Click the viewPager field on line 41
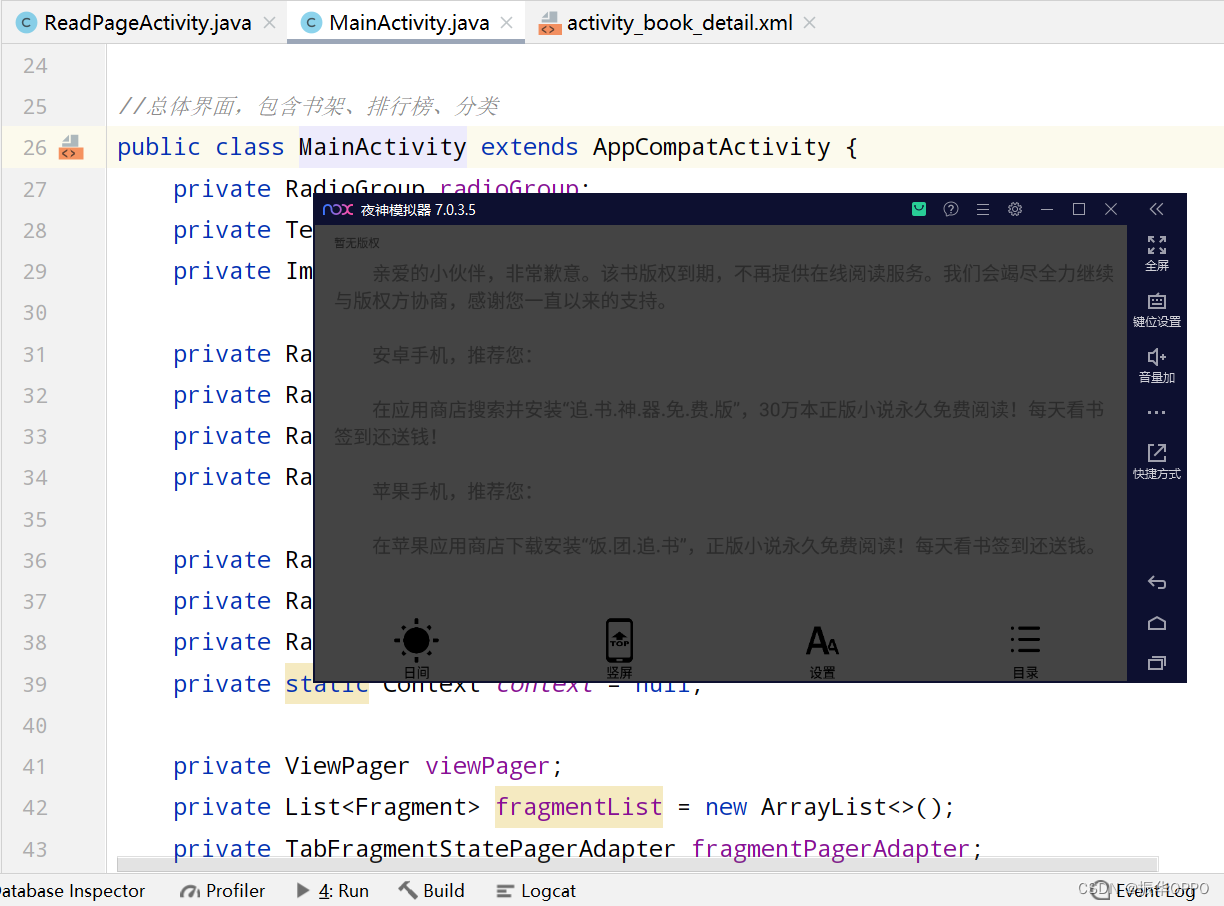This screenshot has height=906, width=1224. pos(487,766)
